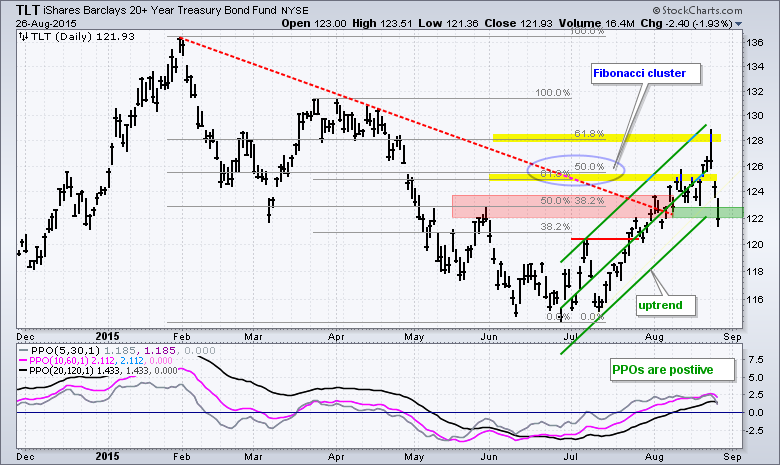
Task: Click the Fibonacci cluster annotation box
Action: coord(646,74)
